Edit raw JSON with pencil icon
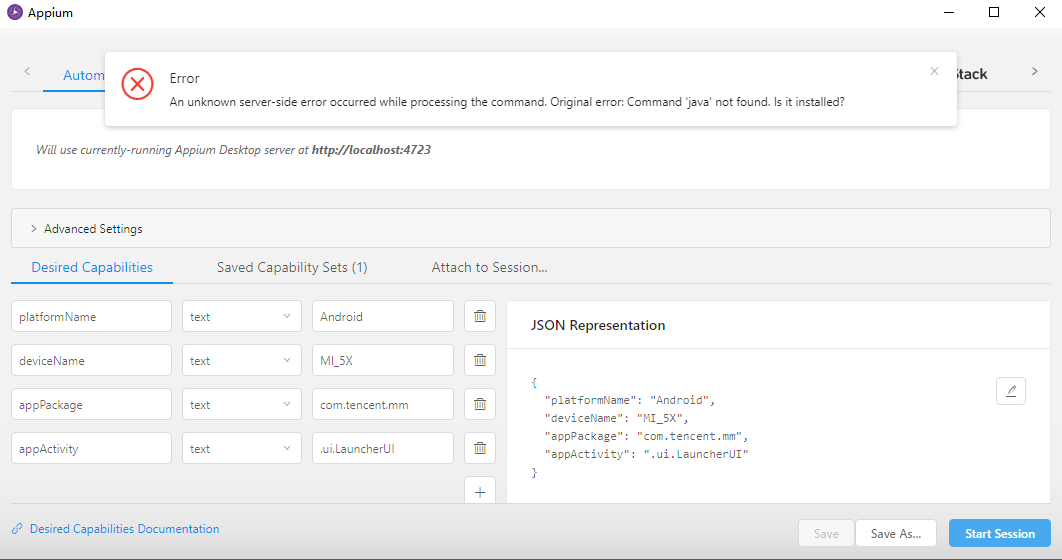The width and height of the screenshot is (1062, 560). [1011, 391]
